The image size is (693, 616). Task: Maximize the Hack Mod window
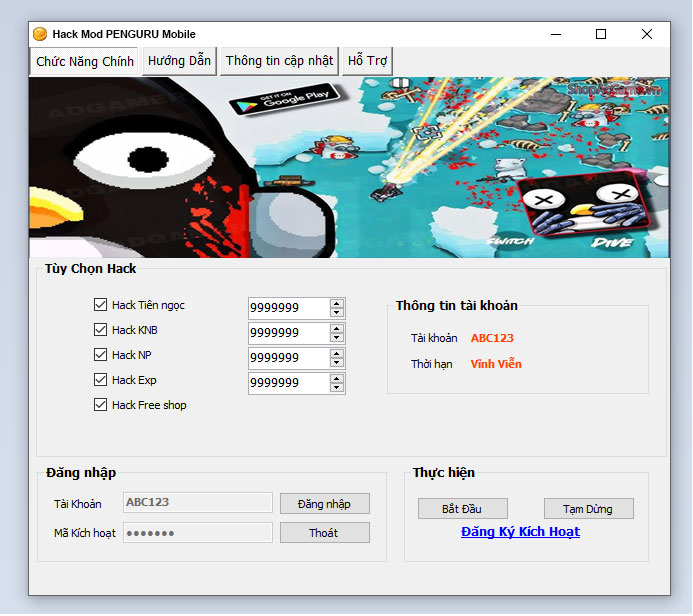coord(601,34)
